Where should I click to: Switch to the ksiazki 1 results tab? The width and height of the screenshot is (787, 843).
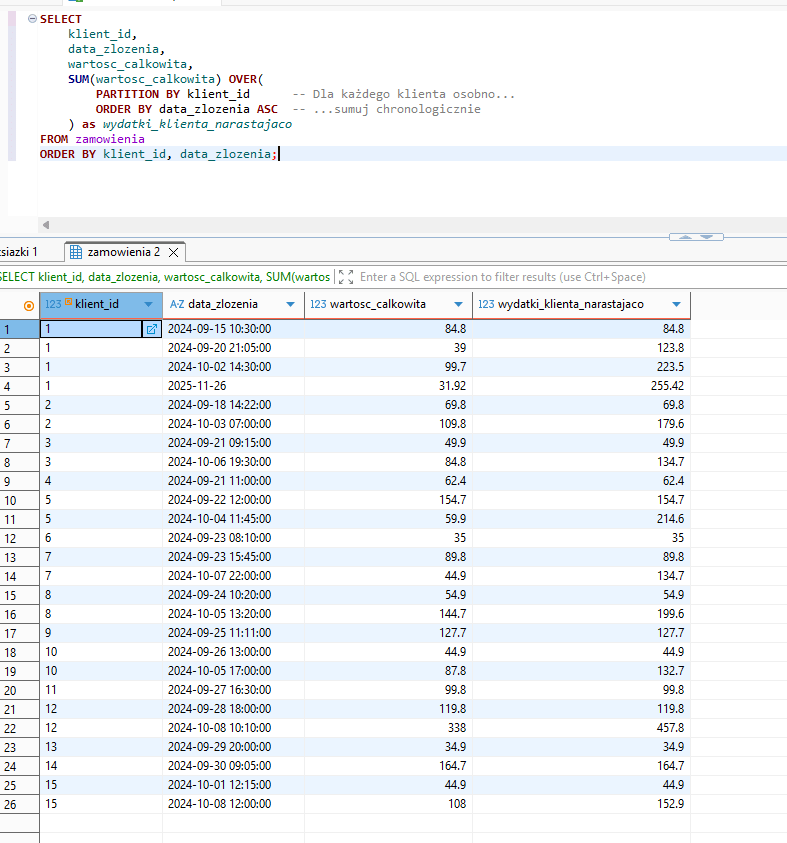point(20,252)
